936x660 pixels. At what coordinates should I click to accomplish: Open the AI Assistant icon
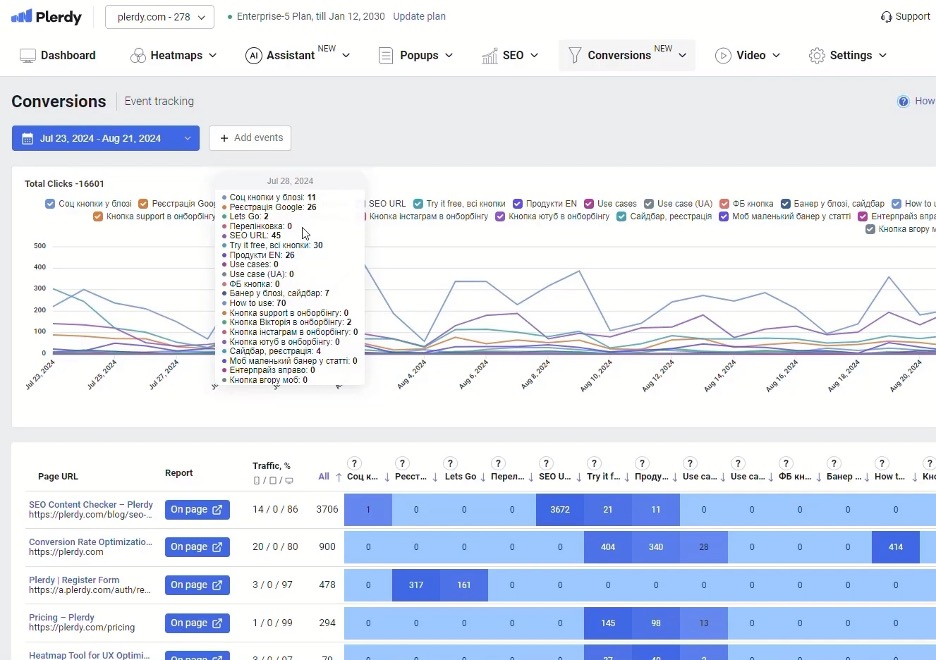[254, 55]
